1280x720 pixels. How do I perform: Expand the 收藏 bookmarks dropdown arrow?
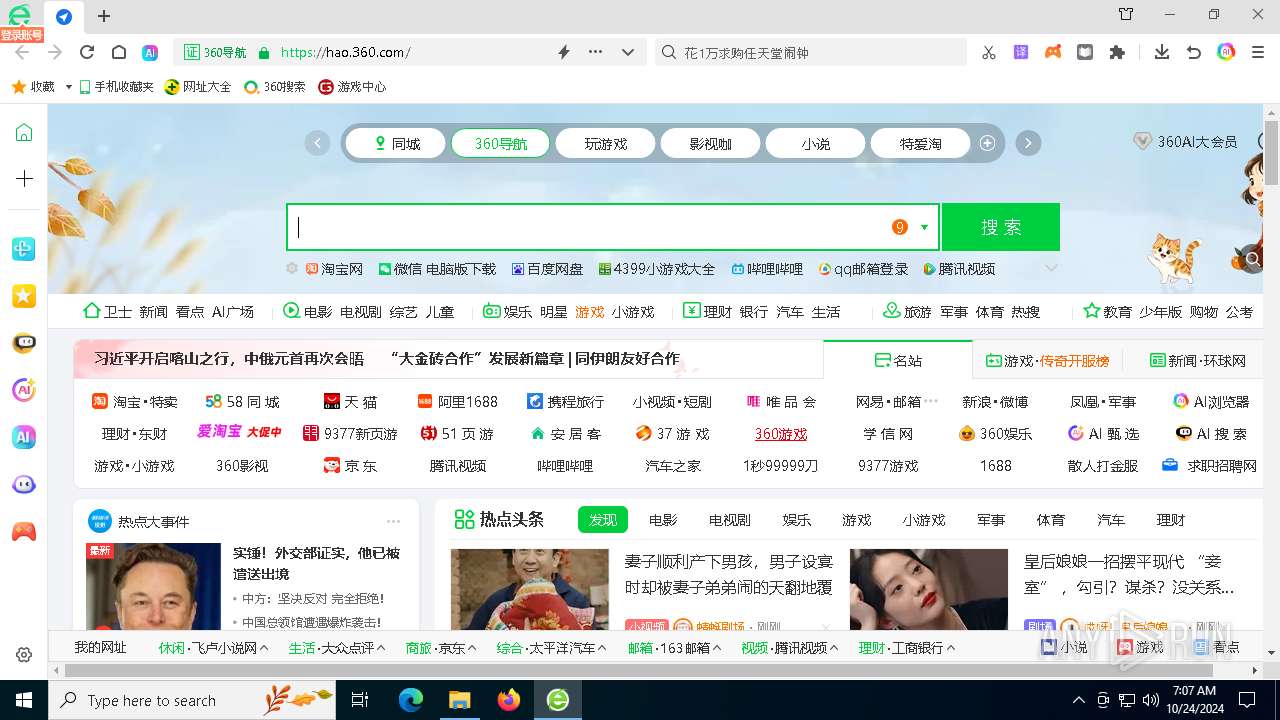(69, 87)
